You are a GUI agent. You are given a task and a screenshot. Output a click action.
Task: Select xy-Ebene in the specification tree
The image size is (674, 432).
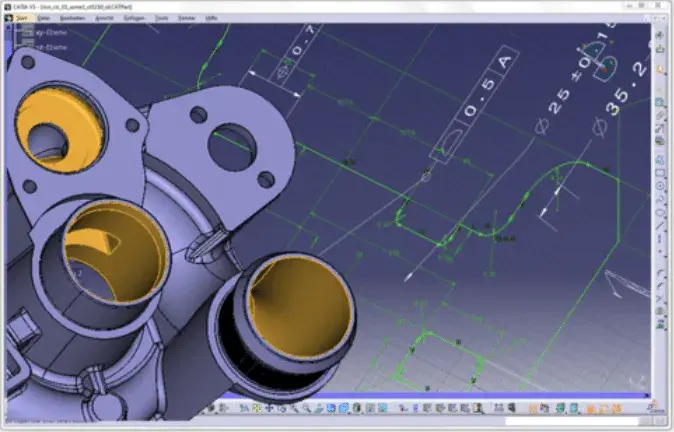[x=51, y=33]
